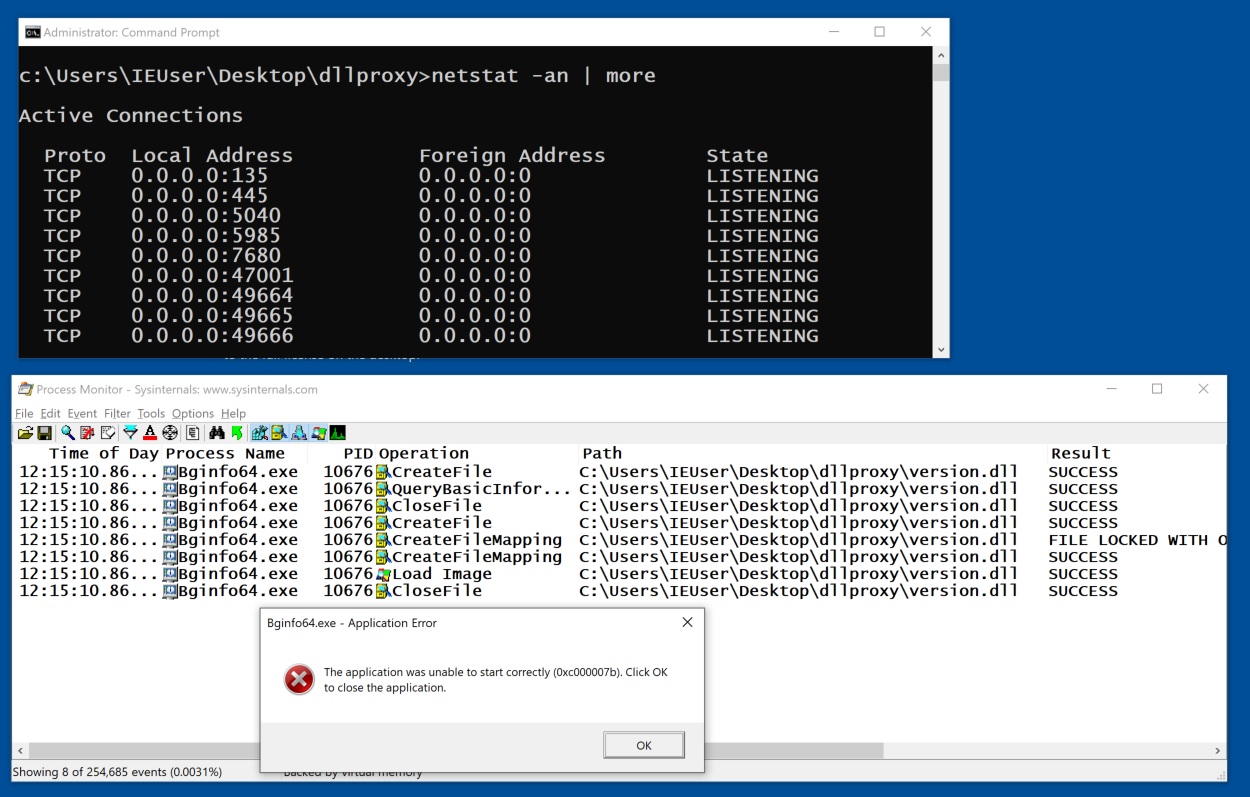Image resolution: width=1250 pixels, height=797 pixels.
Task: Click the FILE LOCKED WITH result cell
Action: pos(1137,540)
